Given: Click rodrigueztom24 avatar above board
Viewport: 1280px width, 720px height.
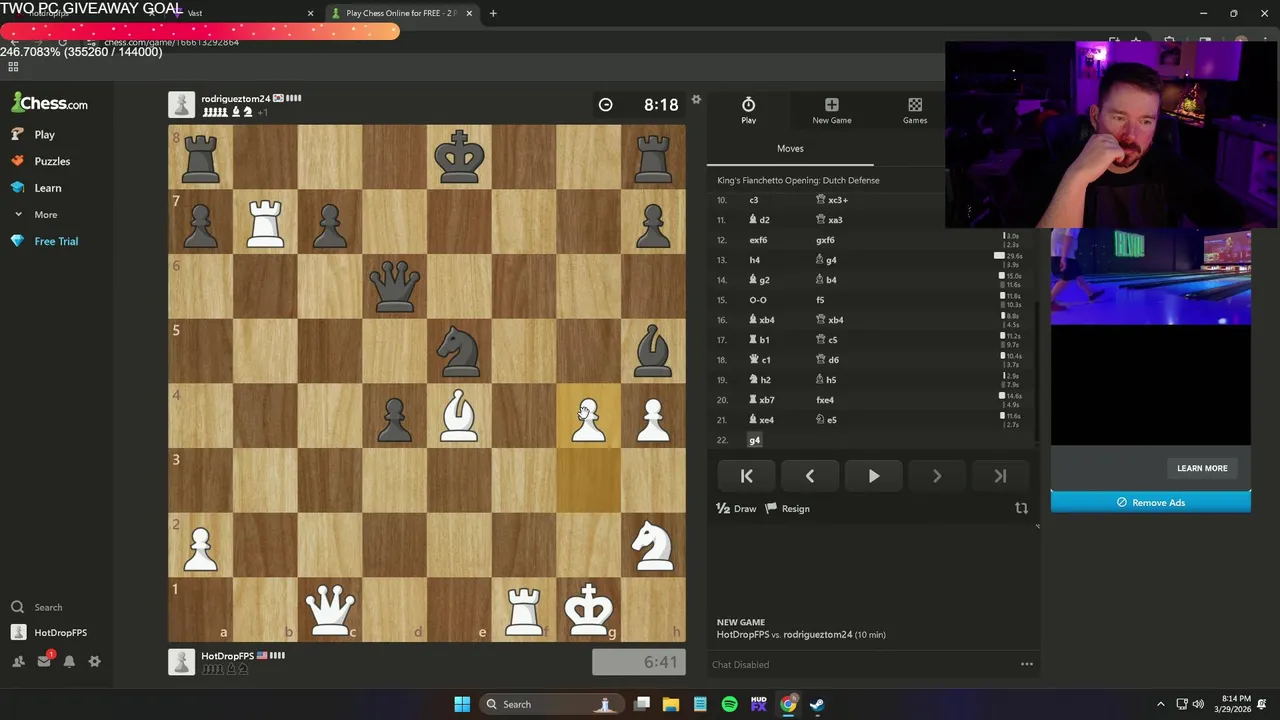Looking at the screenshot, I should tap(181, 104).
